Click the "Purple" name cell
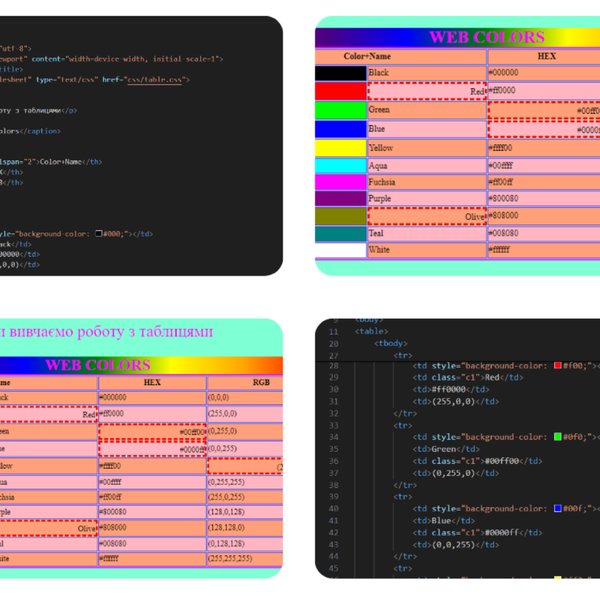Image resolution: width=600 pixels, height=600 pixels. tap(427, 199)
